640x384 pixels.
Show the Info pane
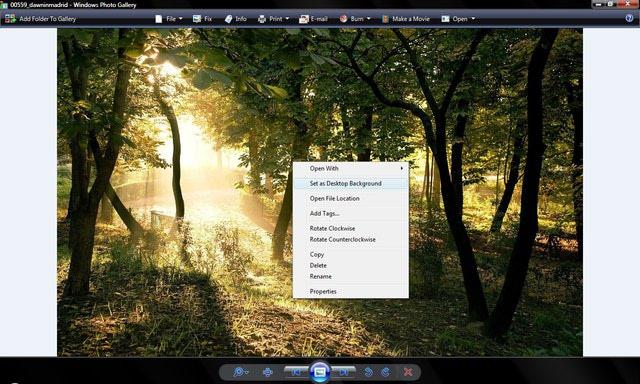[x=236, y=19]
